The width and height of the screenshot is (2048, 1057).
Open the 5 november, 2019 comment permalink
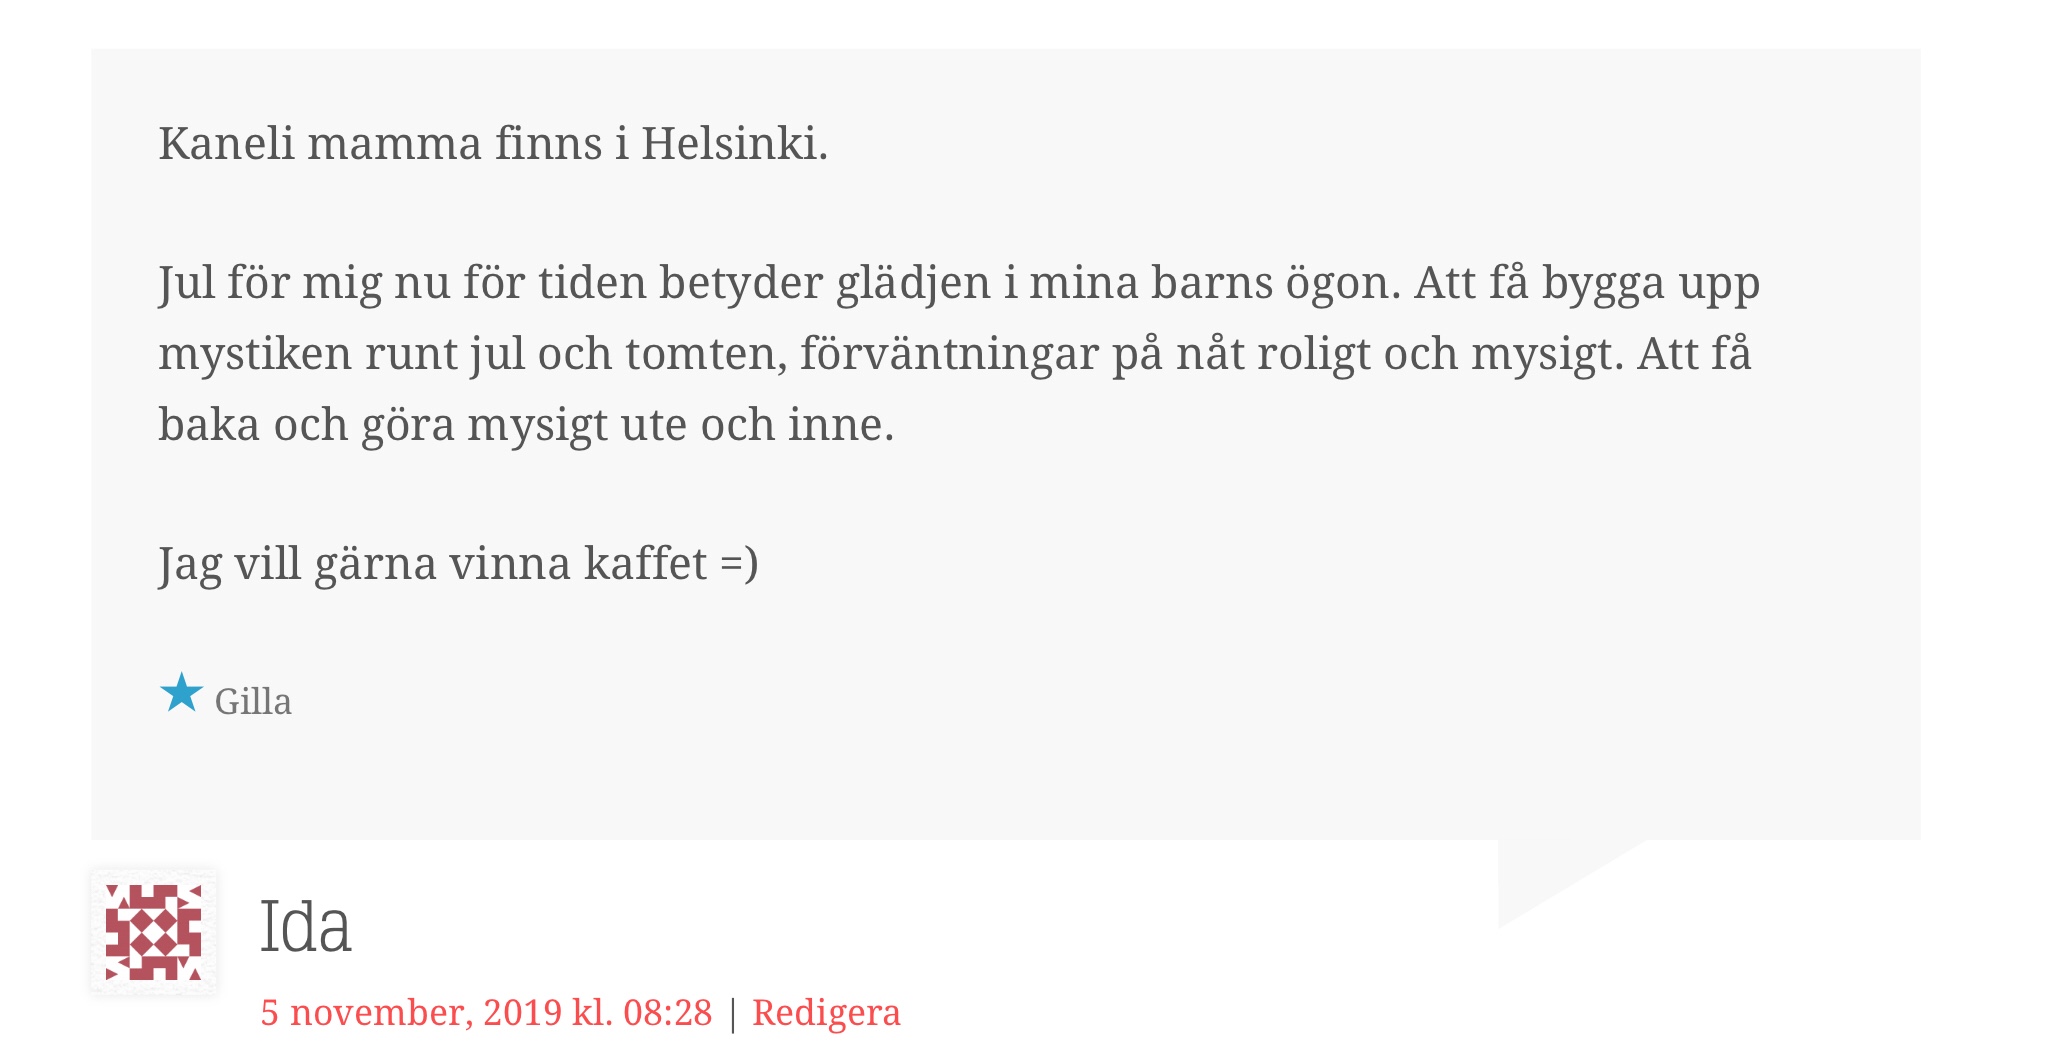pyautogui.click(x=486, y=1013)
